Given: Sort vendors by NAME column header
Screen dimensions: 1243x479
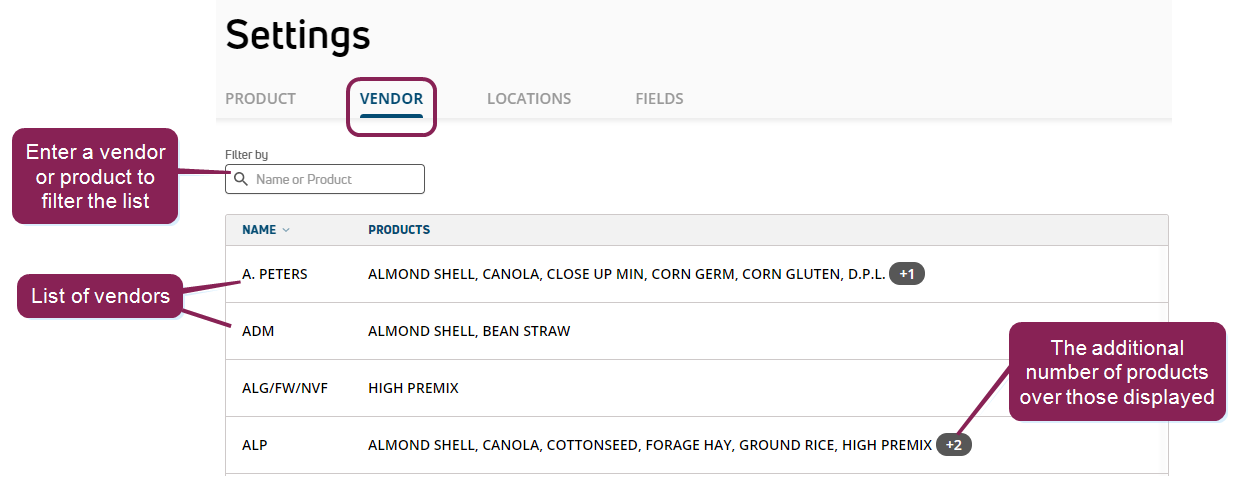Looking at the screenshot, I should pyautogui.click(x=259, y=230).
